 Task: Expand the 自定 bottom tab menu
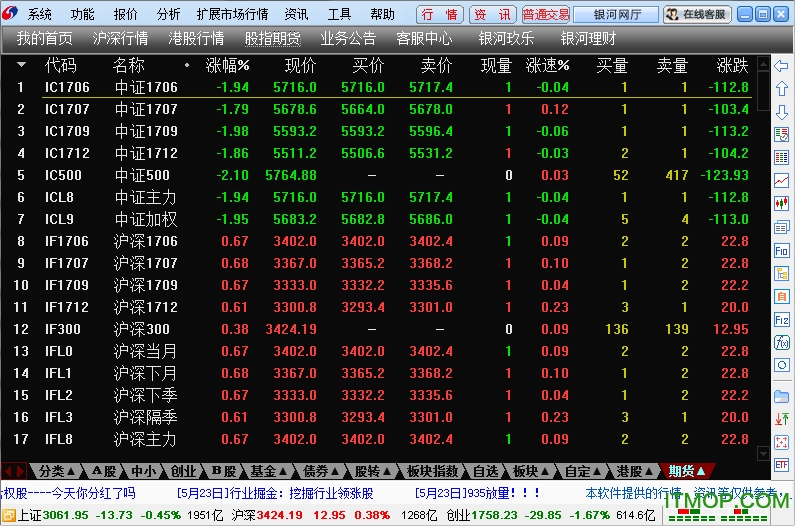click(x=597, y=471)
